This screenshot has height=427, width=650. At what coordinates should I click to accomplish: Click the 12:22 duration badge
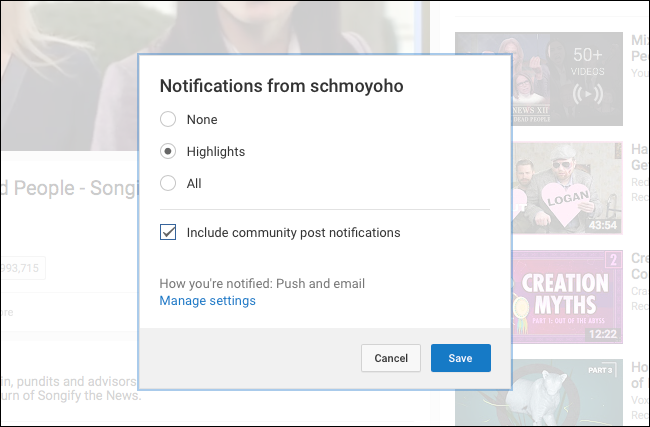tap(603, 335)
